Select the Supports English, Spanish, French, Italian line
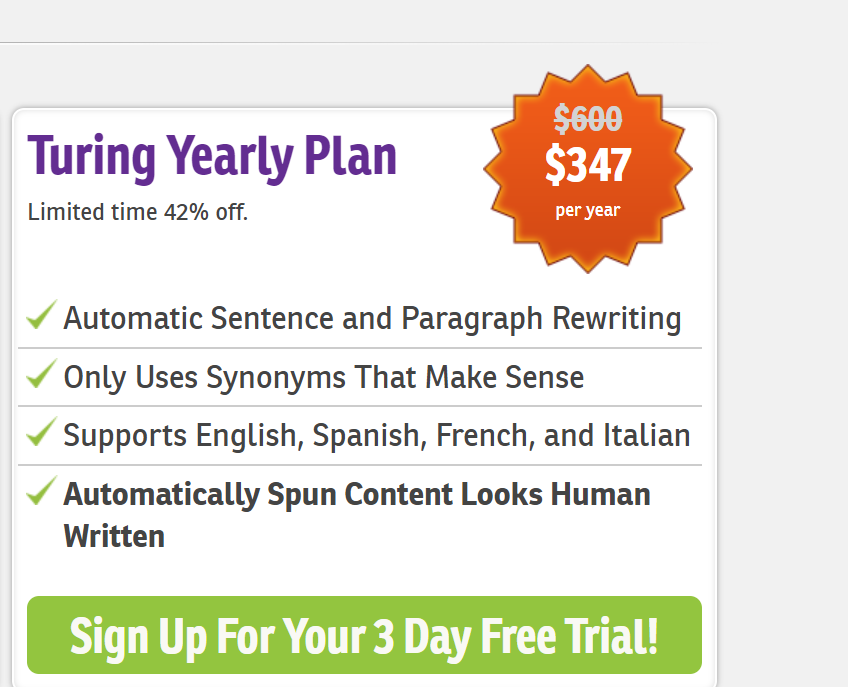 pos(377,435)
